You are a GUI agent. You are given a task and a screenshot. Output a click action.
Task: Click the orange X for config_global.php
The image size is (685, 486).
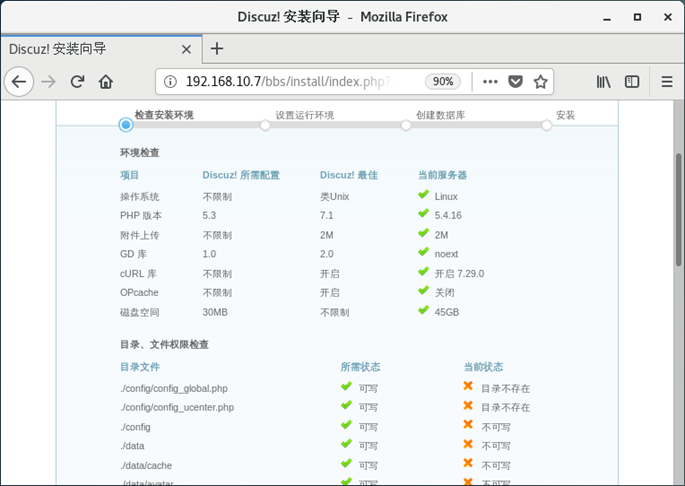click(468, 386)
